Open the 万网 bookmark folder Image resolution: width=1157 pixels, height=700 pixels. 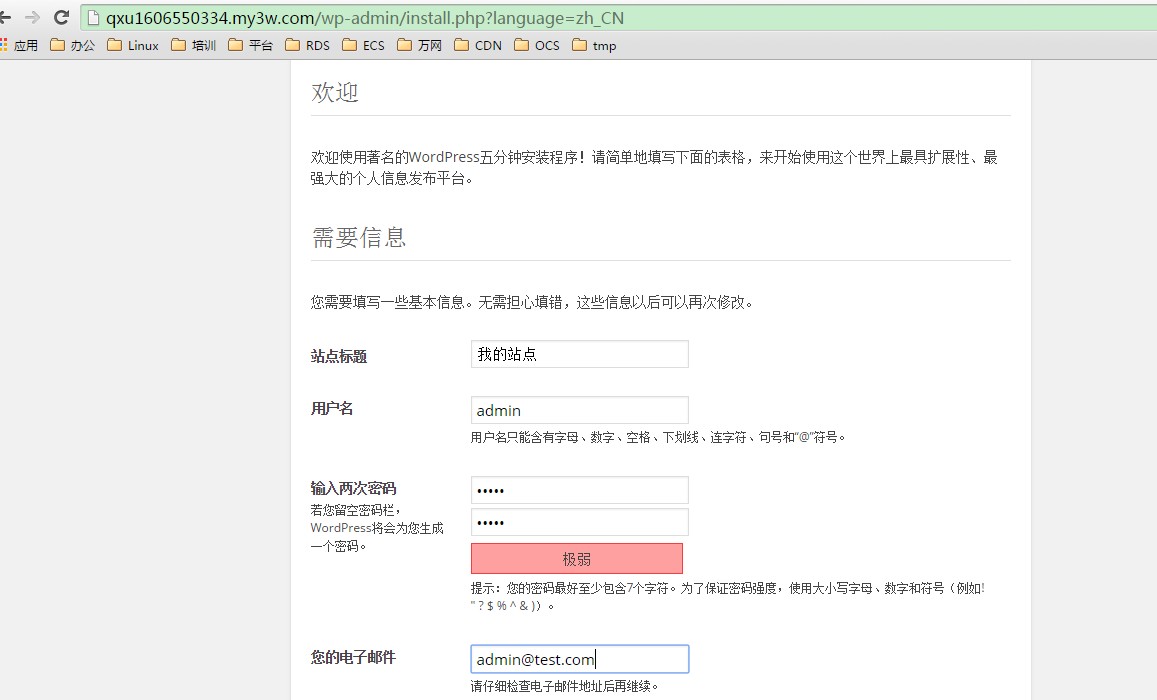pos(419,45)
